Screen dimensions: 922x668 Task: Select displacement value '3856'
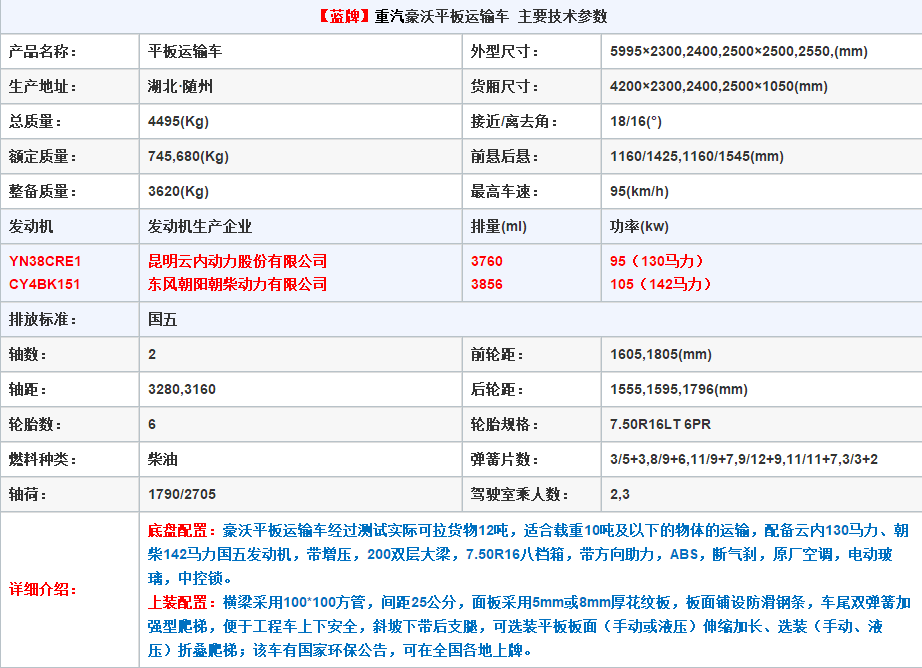pos(487,284)
